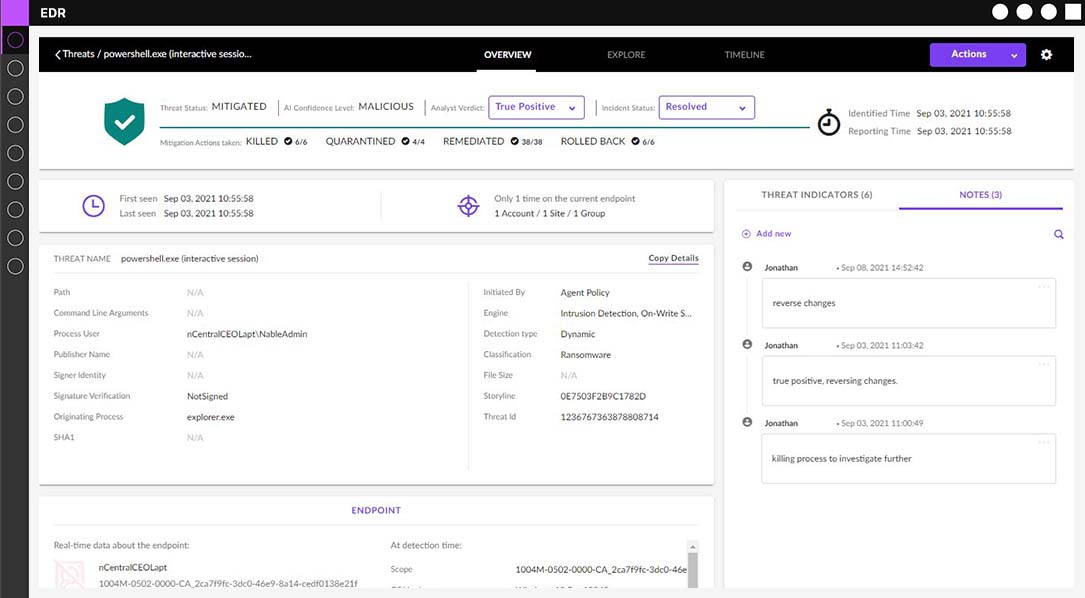Click the QUARANTINED checkmark icon
1085x598 pixels.
(x=405, y=141)
